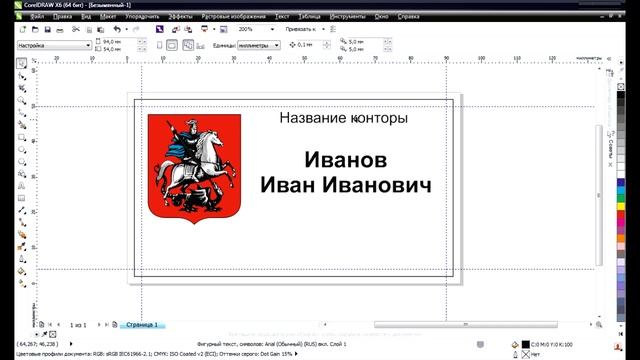This screenshot has width=640, height=360.
Task: Go to the next page arrow
Action: pyautogui.click(x=99, y=325)
